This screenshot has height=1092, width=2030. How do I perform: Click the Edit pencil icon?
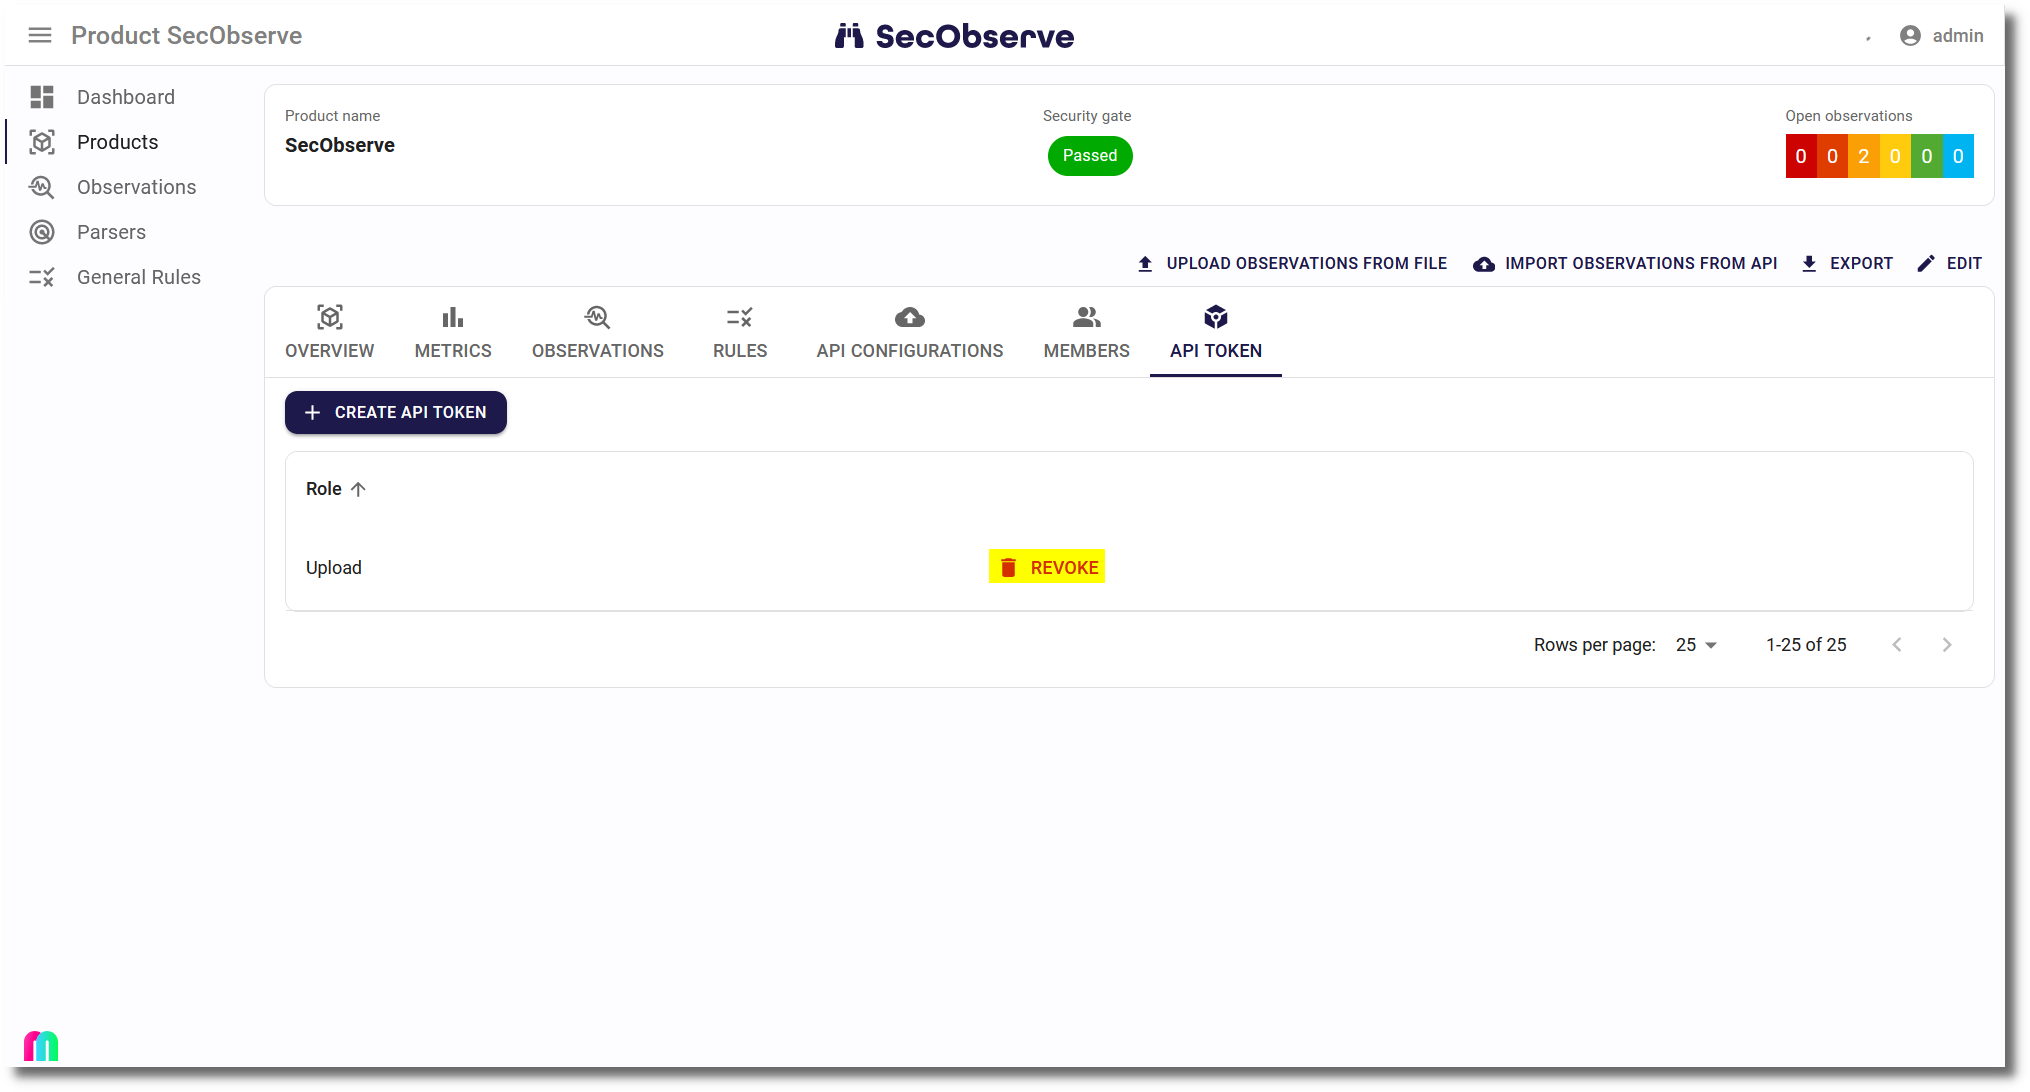[1925, 263]
